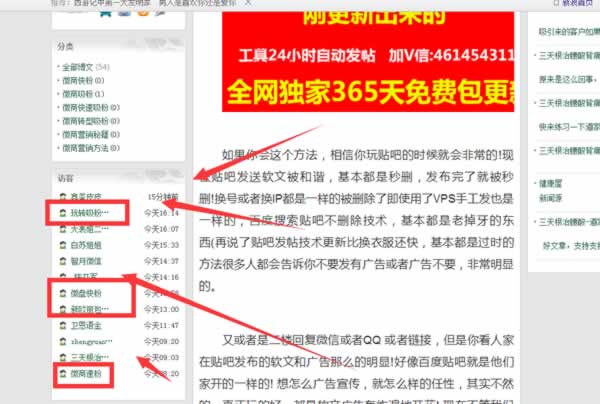The image size is (600, 404).
Task: Click comment text 好文章，支持支持
Action: [571, 246]
